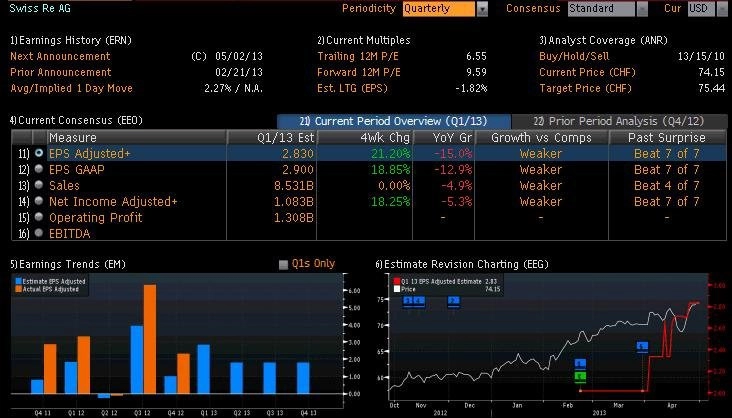
Task: Open Current Consensus (EEO)
Action: 76,120
